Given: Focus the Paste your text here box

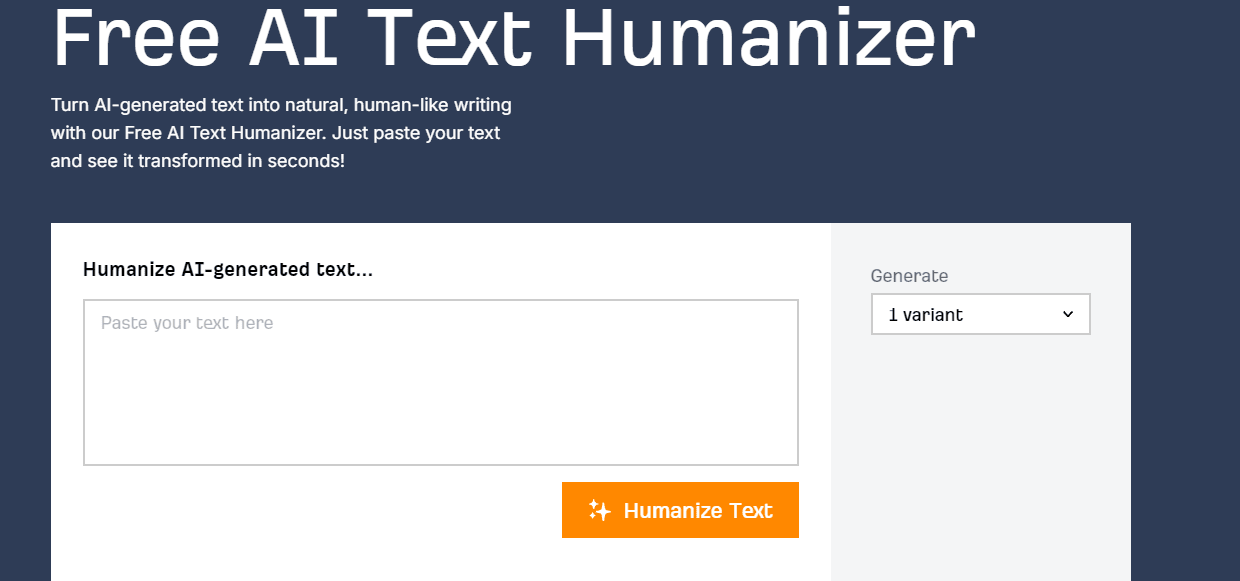Looking at the screenshot, I should coord(441,382).
